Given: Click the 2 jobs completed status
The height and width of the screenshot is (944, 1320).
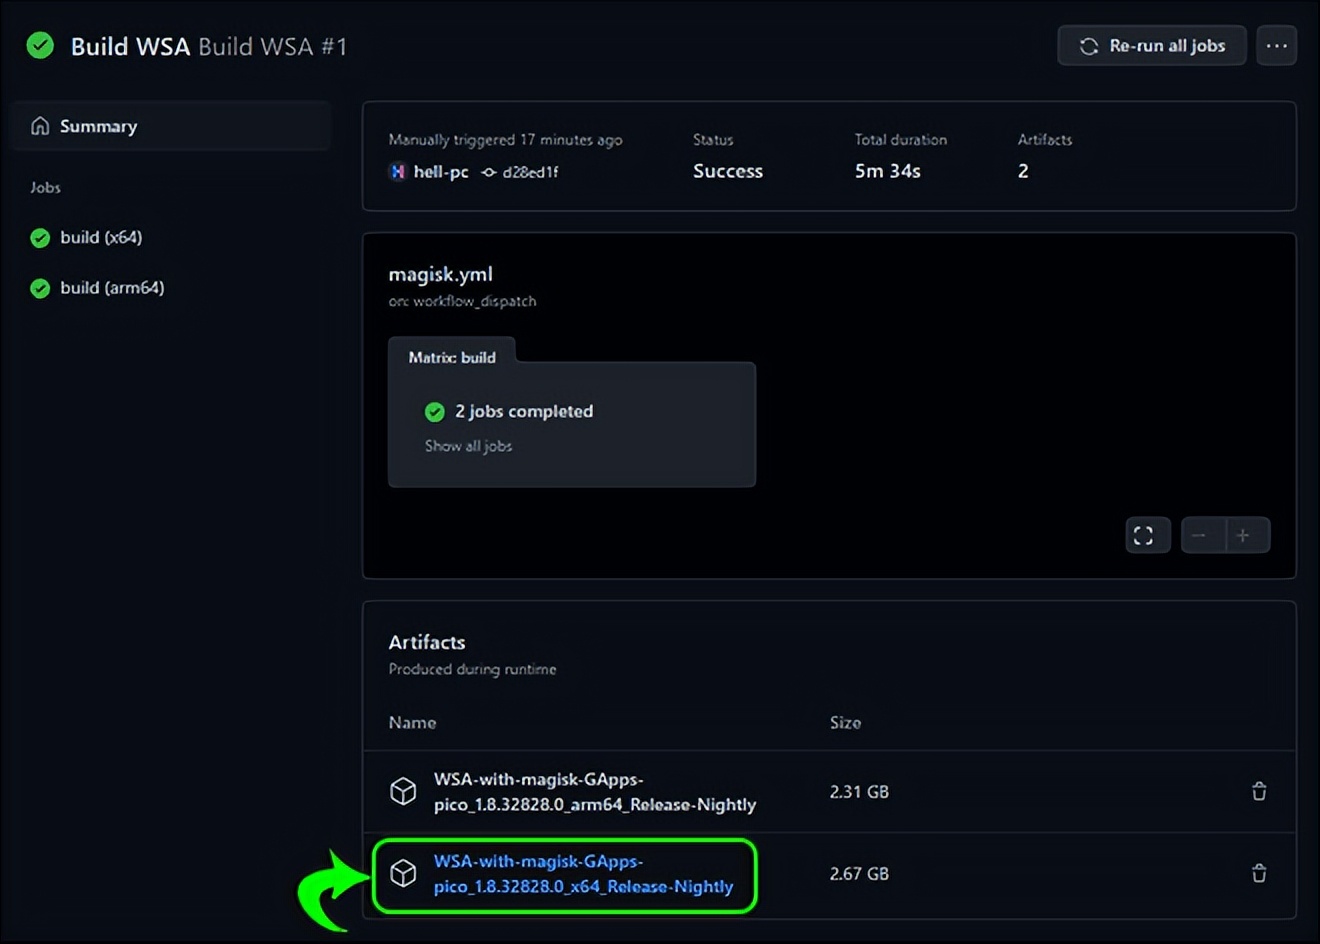Looking at the screenshot, I should [x=523, y=412].
